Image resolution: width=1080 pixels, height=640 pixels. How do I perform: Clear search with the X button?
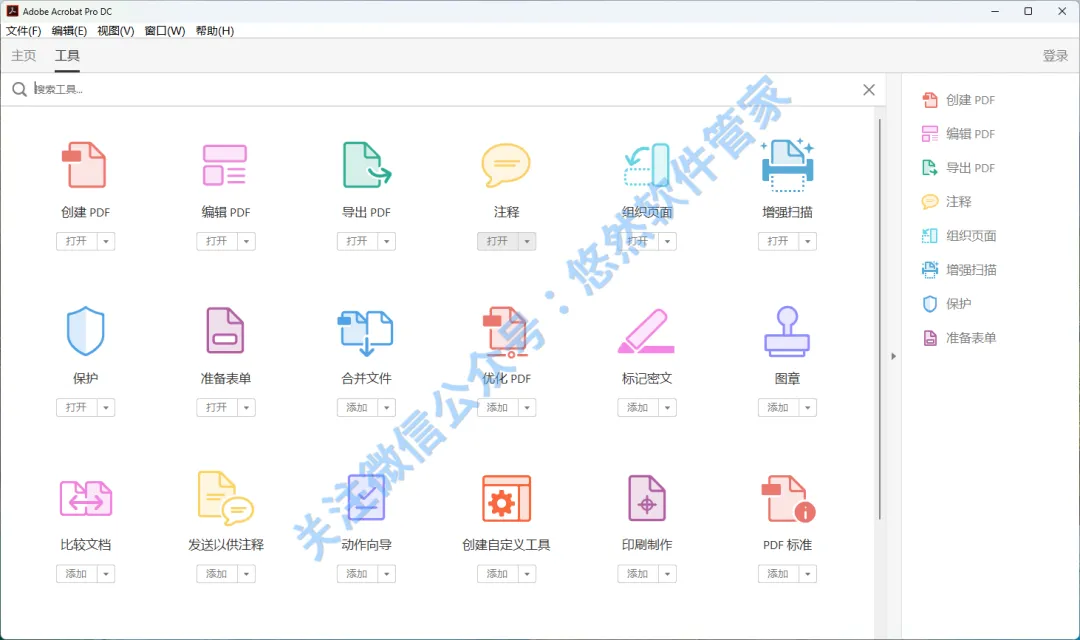coord(869,90)
